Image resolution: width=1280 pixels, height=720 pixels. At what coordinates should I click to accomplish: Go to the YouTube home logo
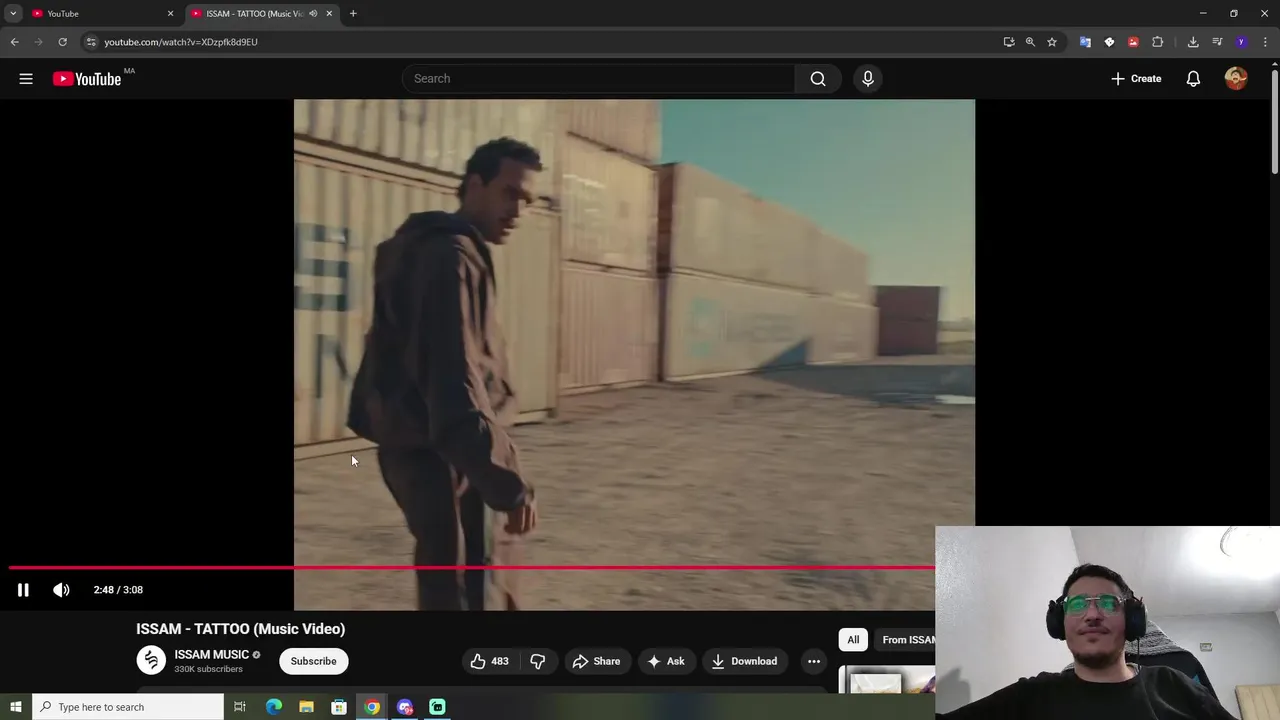(87, 79)
